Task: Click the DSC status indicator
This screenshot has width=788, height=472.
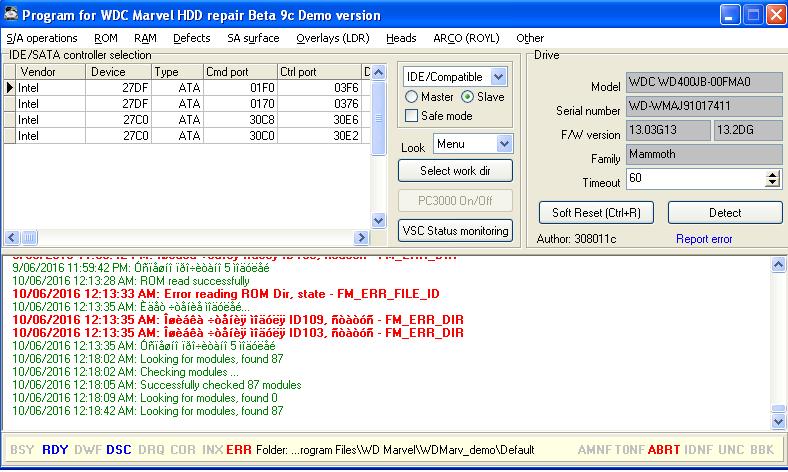Action: tap(119, 450)
